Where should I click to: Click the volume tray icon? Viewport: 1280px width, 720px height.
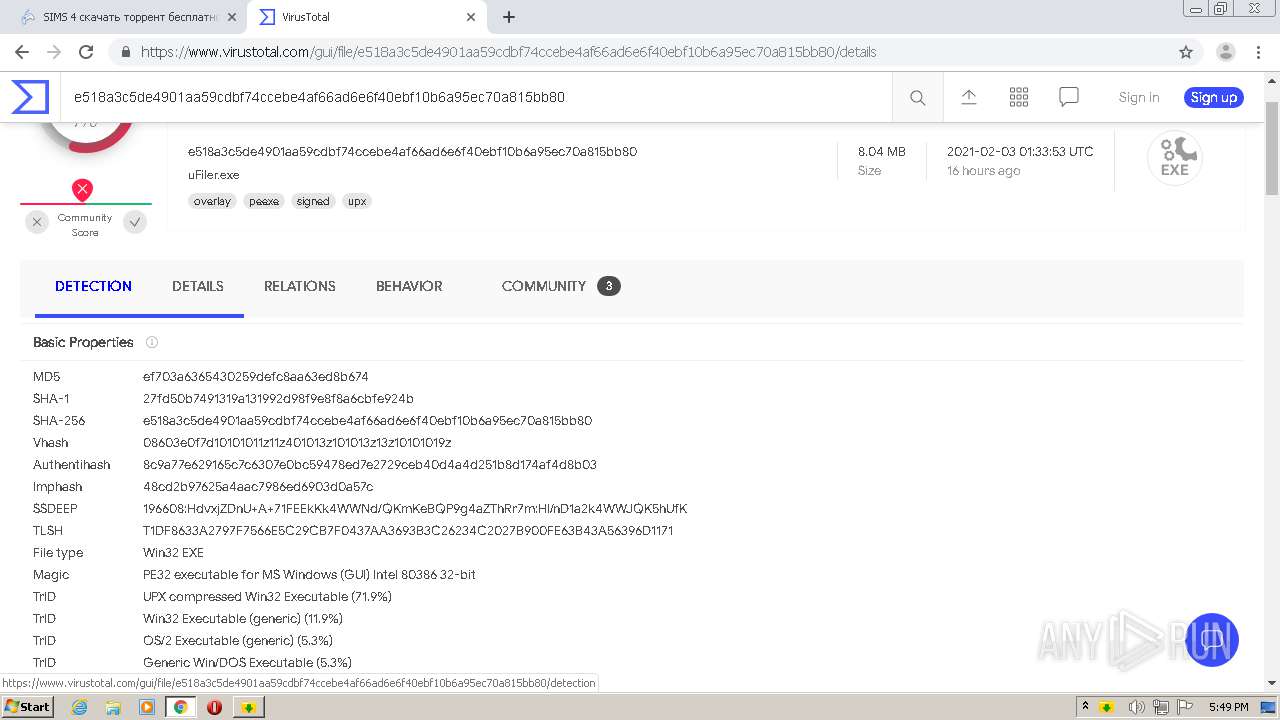click(1137, 707)
